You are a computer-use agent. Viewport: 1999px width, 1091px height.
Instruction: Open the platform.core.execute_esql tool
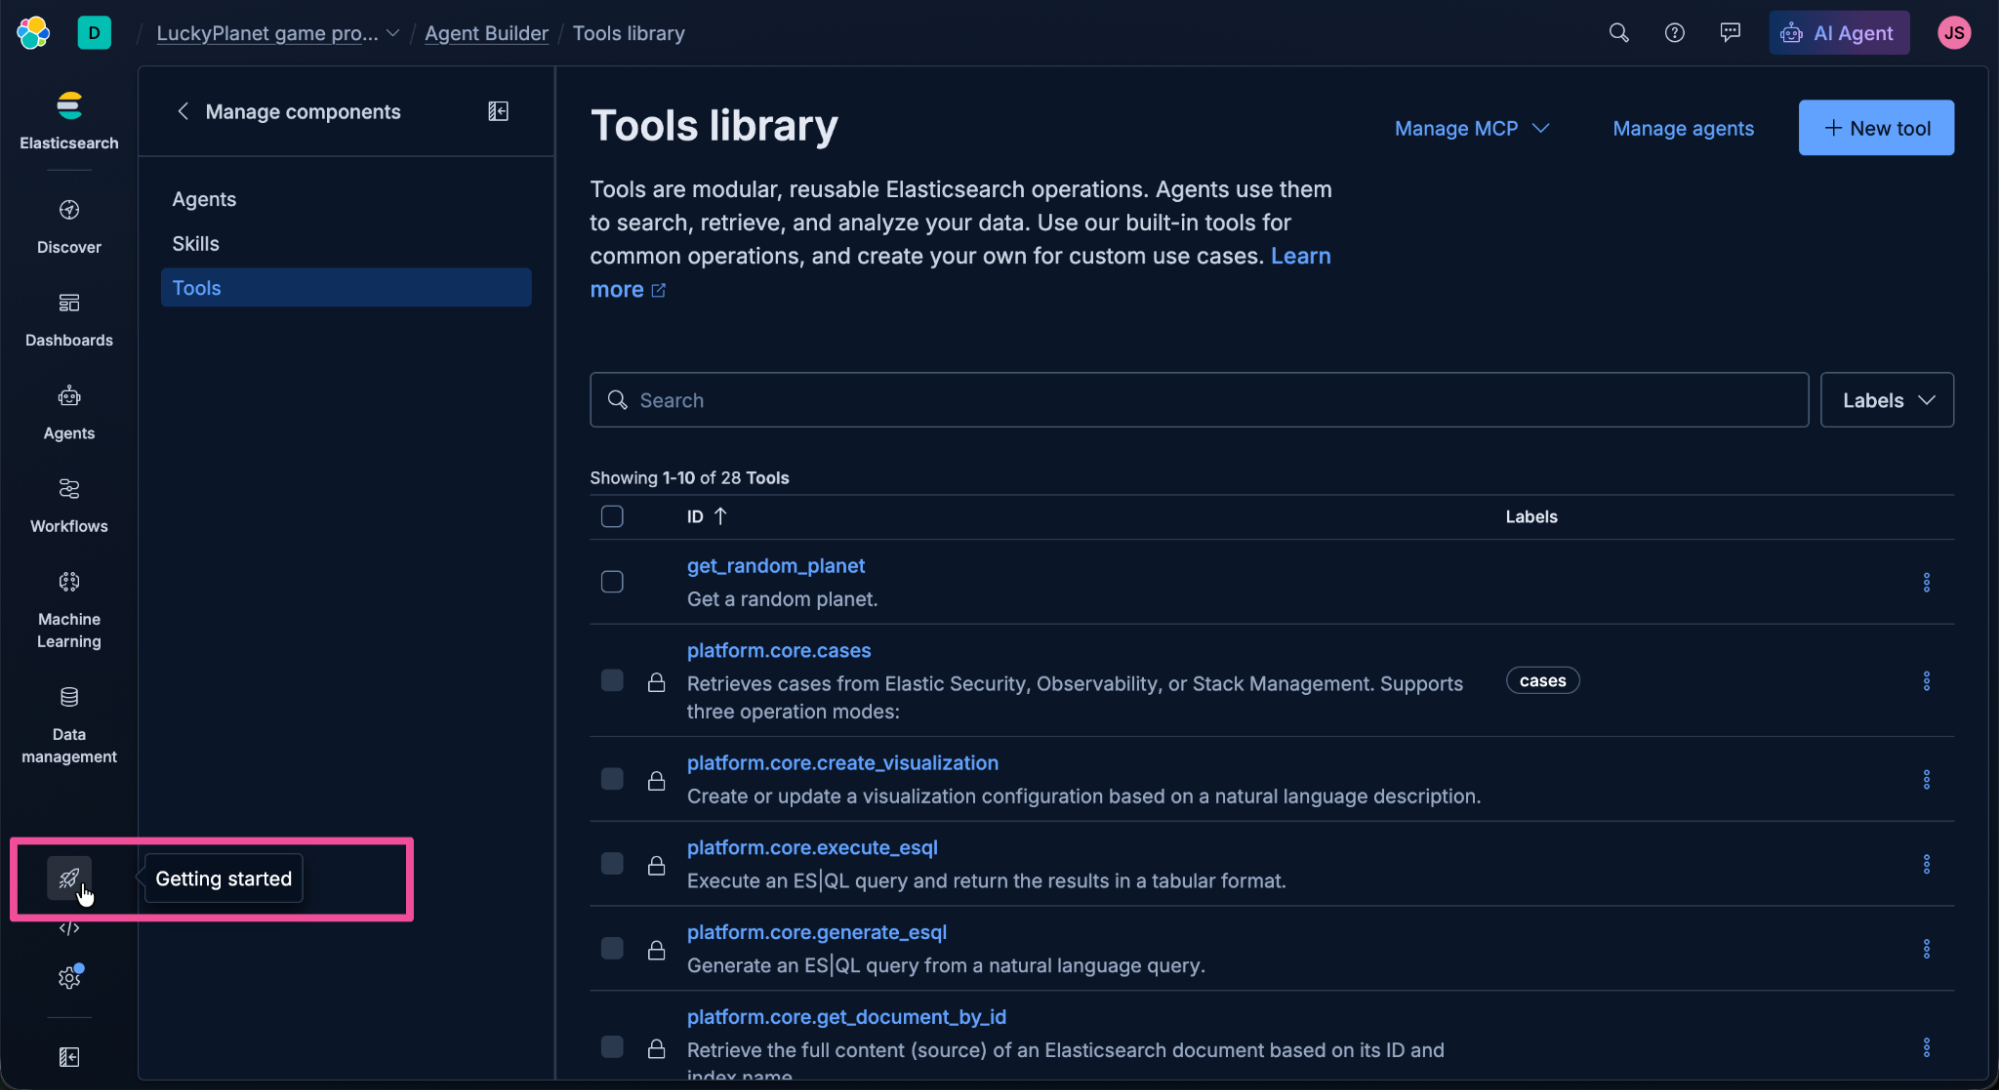tap(812, 848)
